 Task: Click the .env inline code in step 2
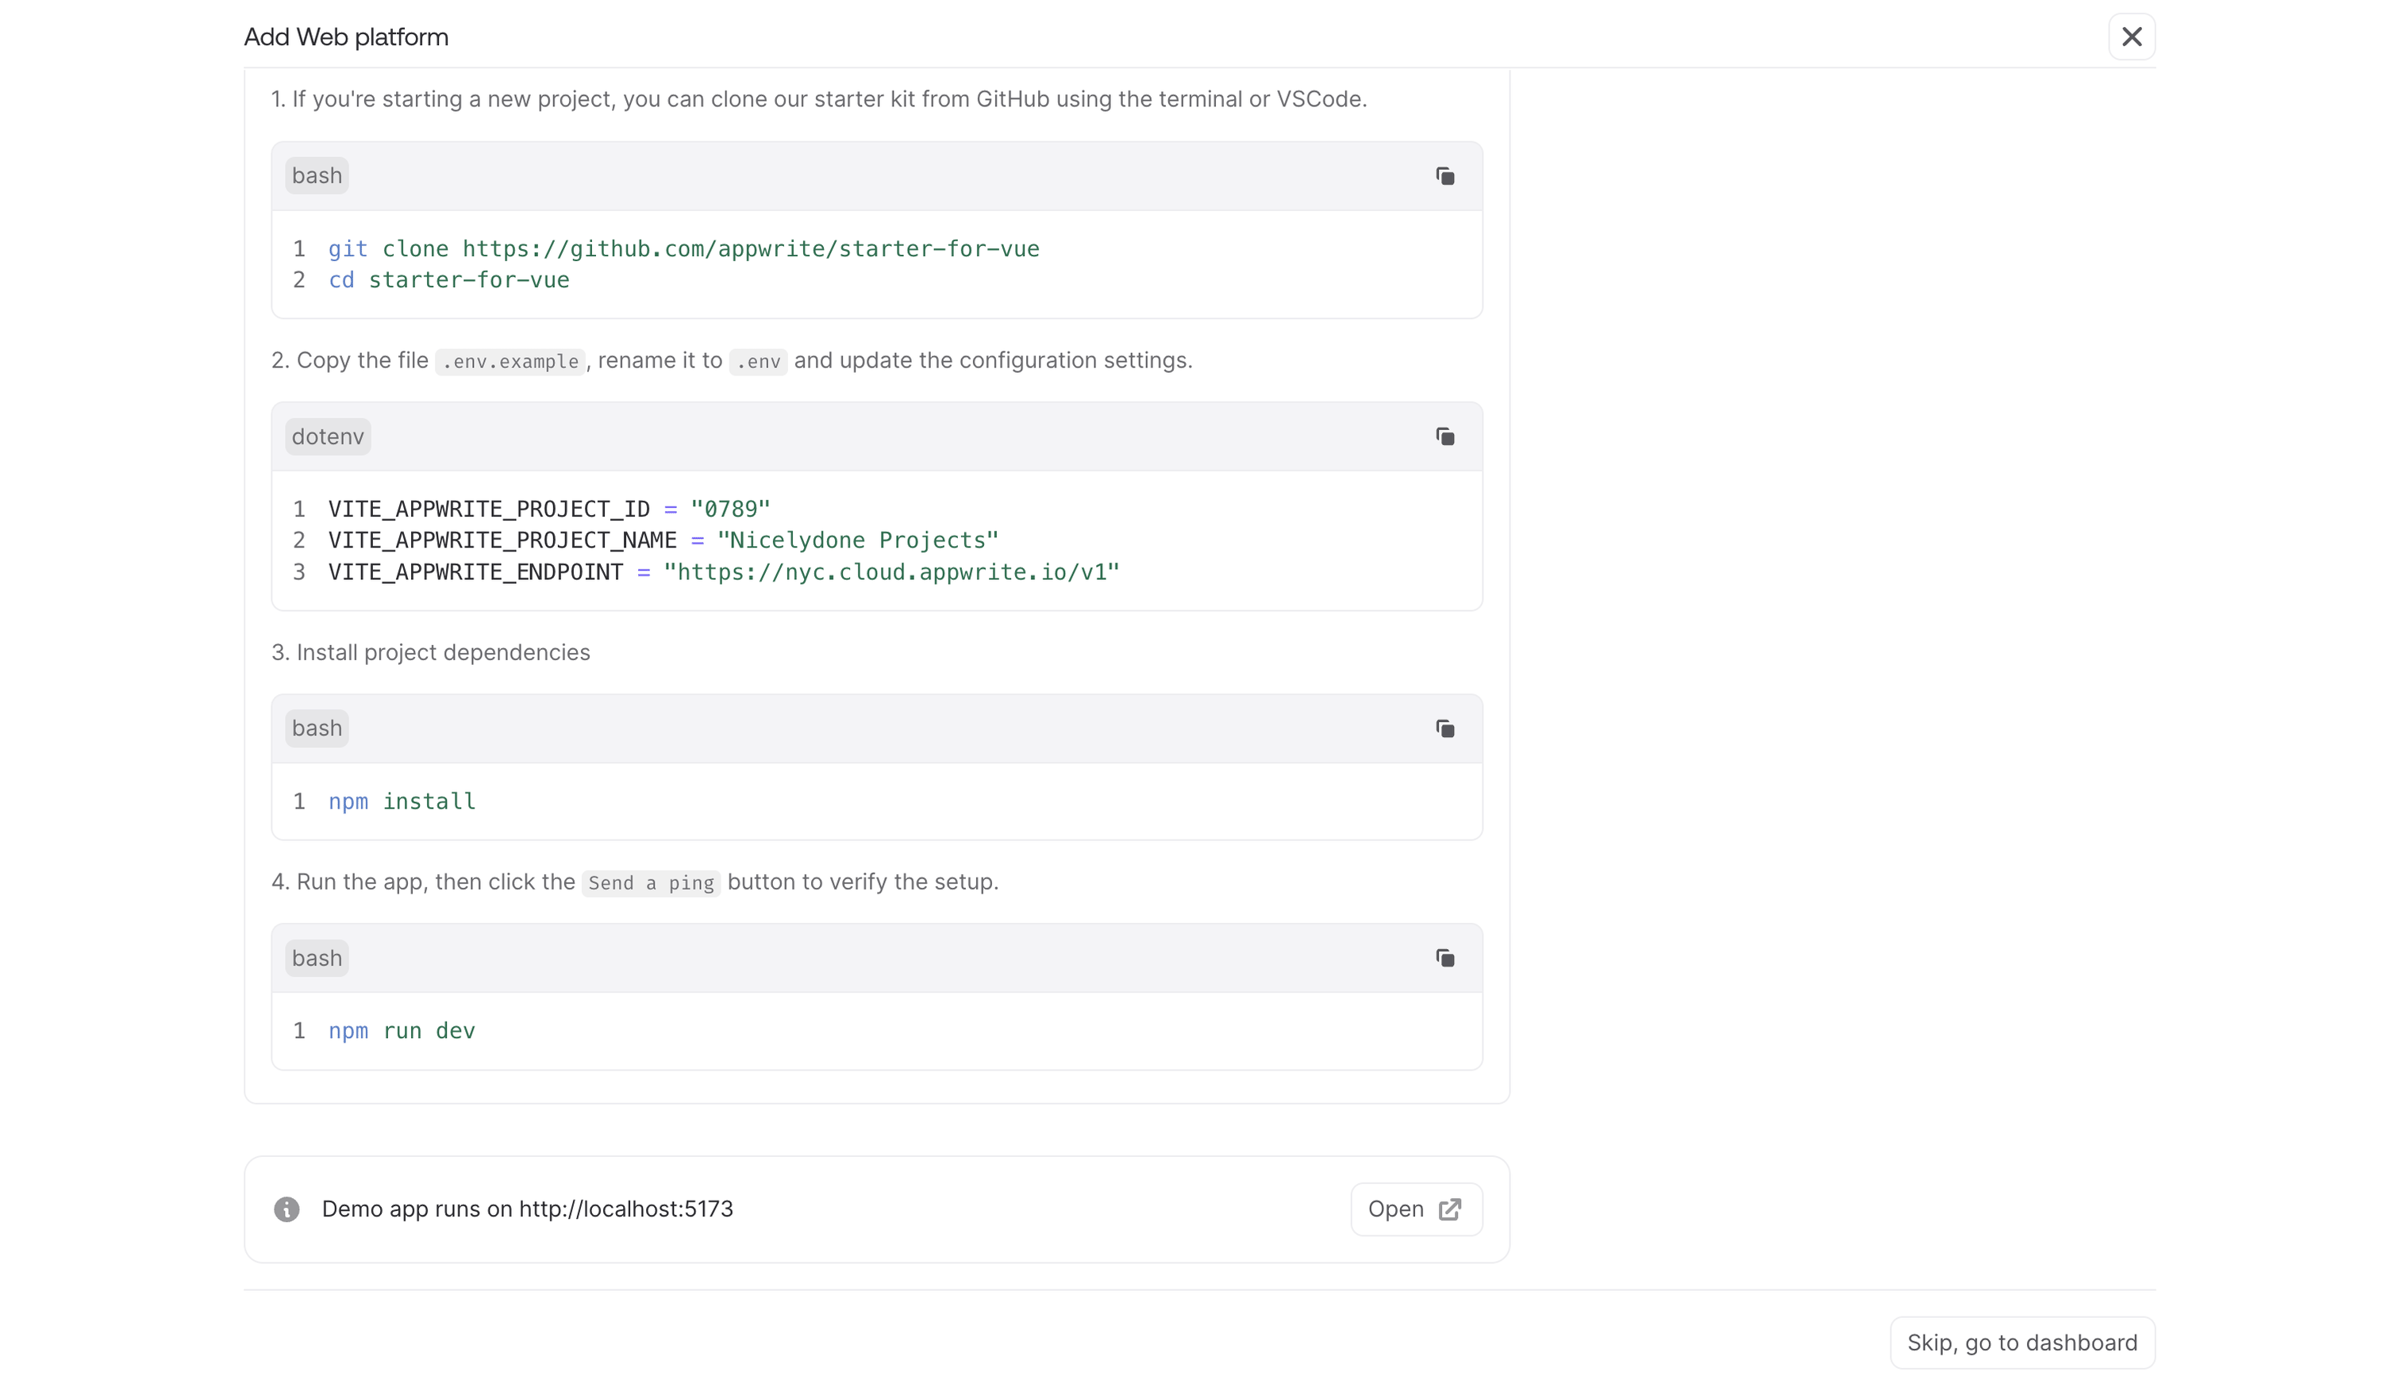(758, 361)
